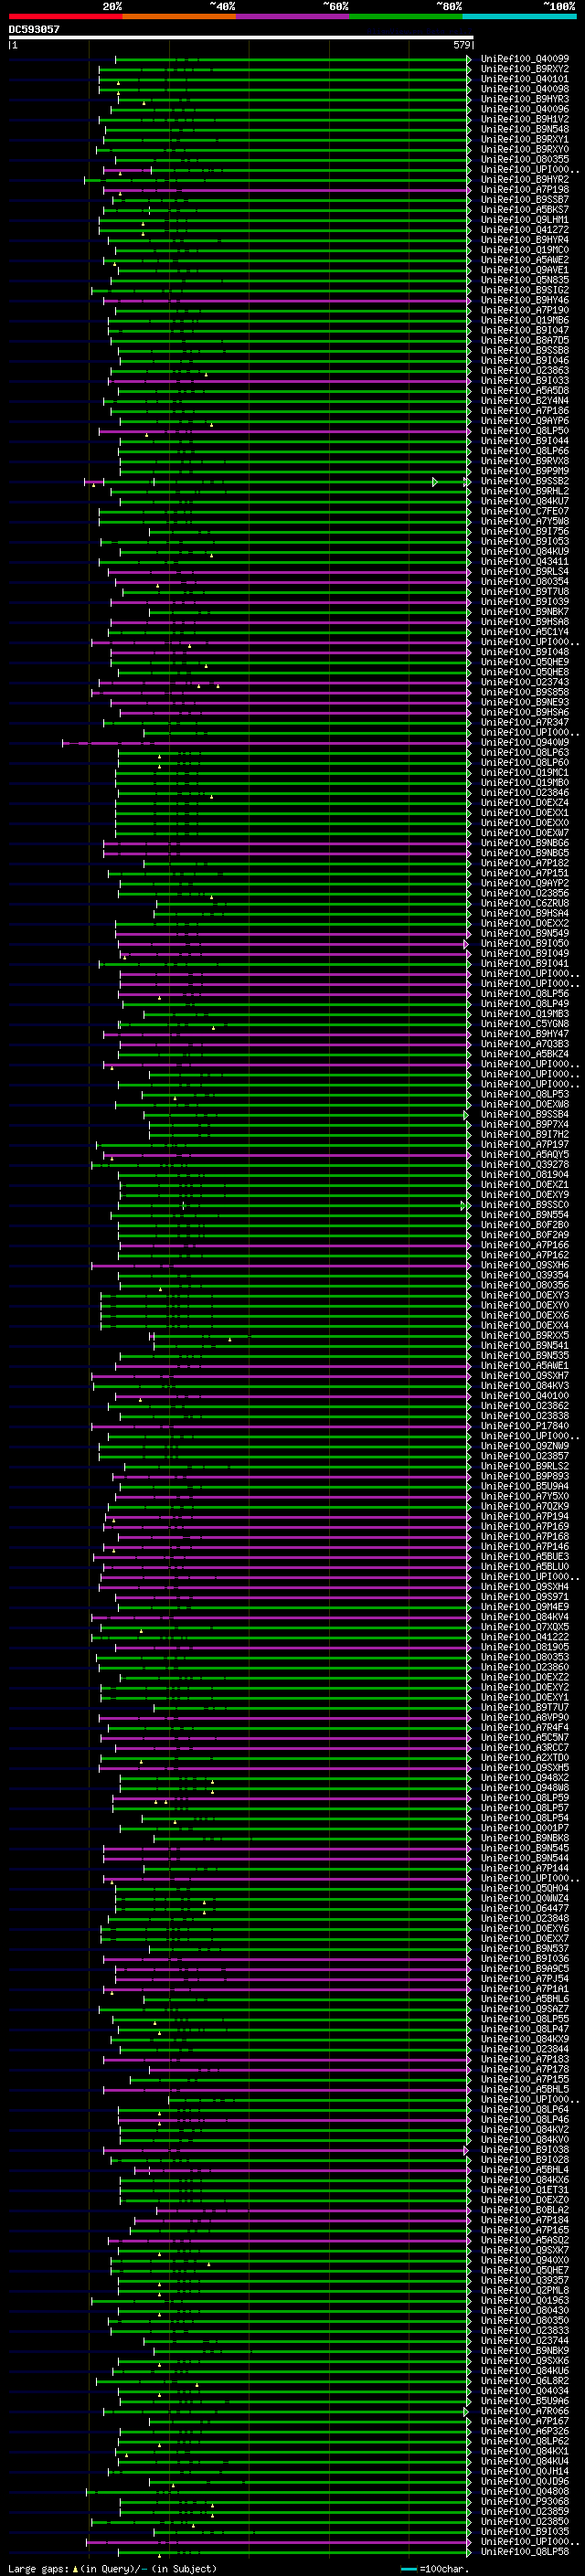Select the UniRef100_Q6L8R2 label

pyautogui.click(x=525, y=2381)
